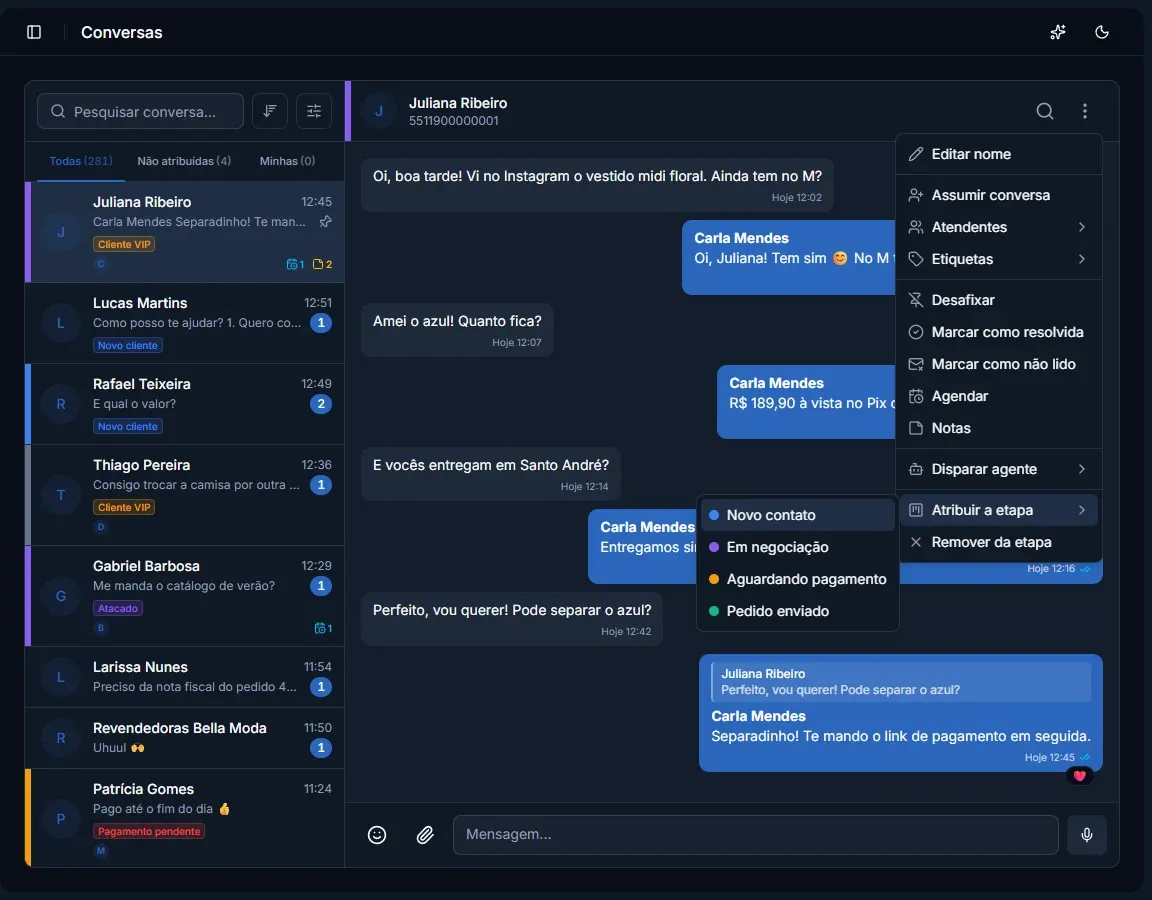Select Editar nome menu entry
The image size is (1152, 900).
[x=998, y=154]
